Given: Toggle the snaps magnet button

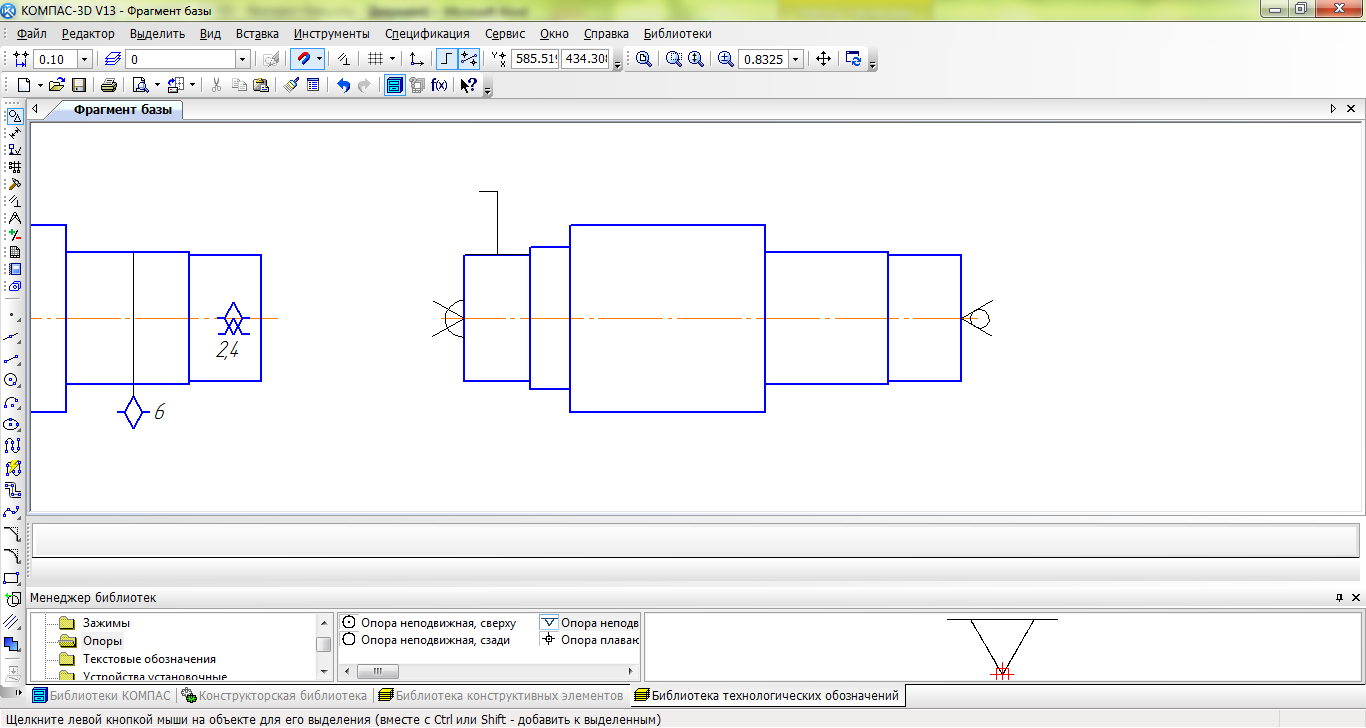Looking at the screenshot, I should tap(302, 59).
